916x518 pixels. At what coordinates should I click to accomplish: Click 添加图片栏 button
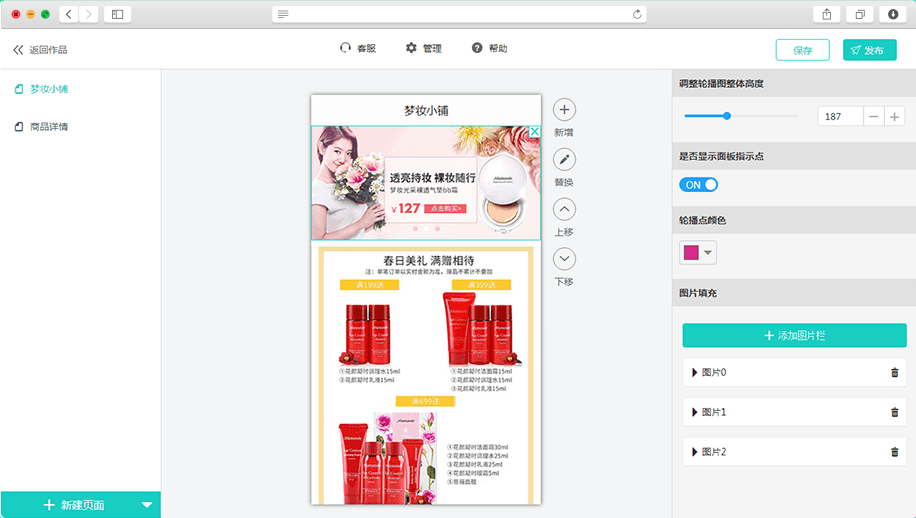794,336
